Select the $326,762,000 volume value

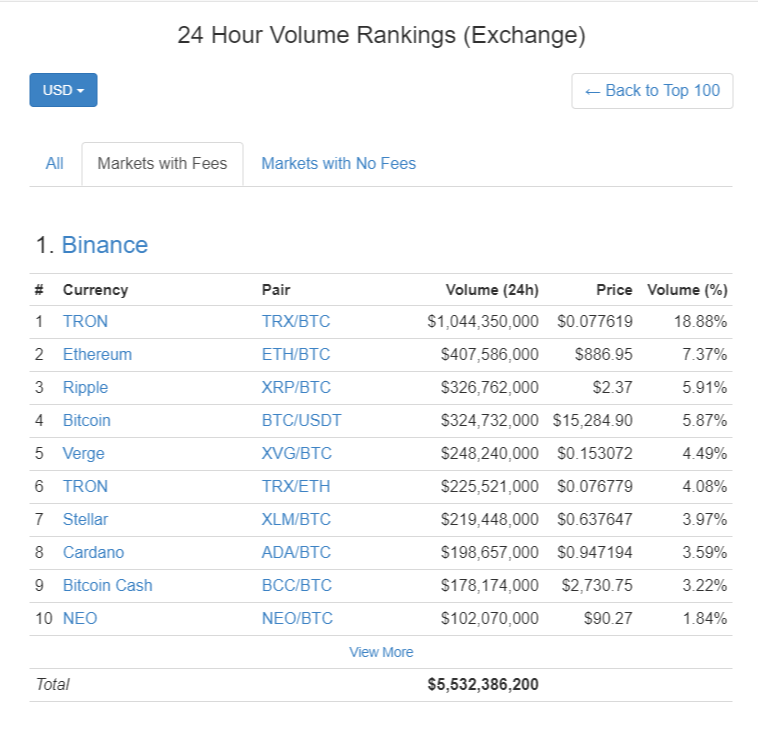[490, 387]
